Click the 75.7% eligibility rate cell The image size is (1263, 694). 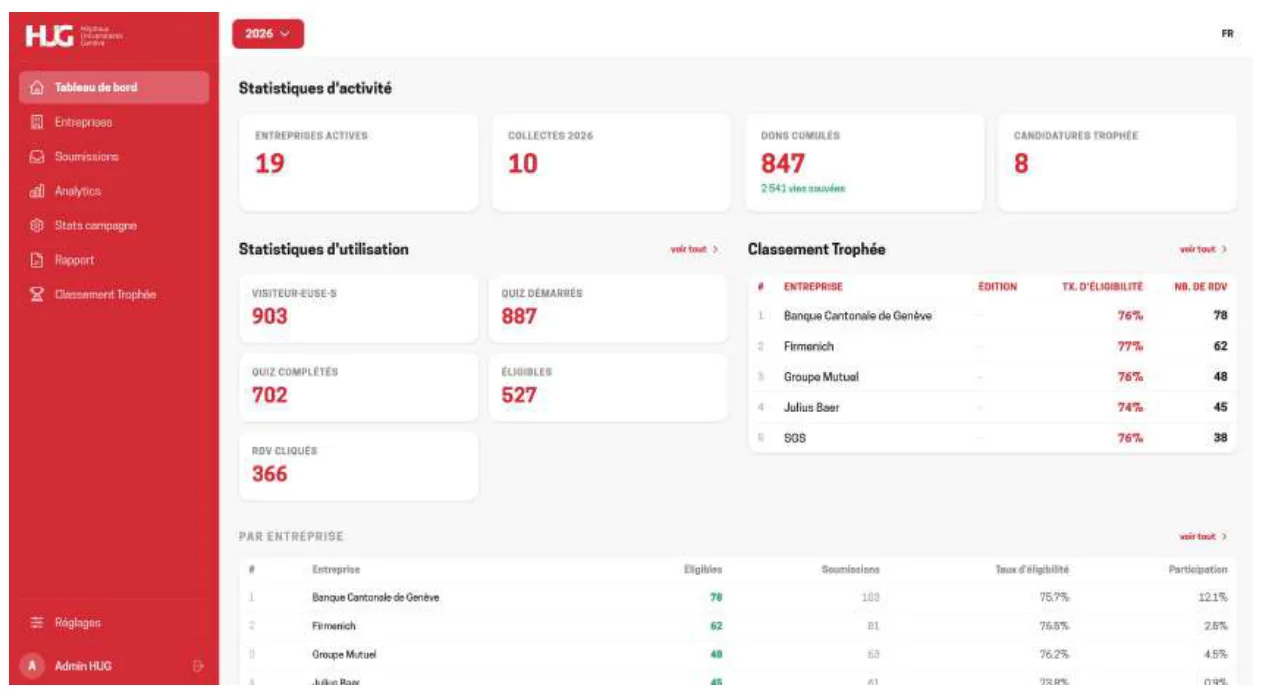(1053, 598)
